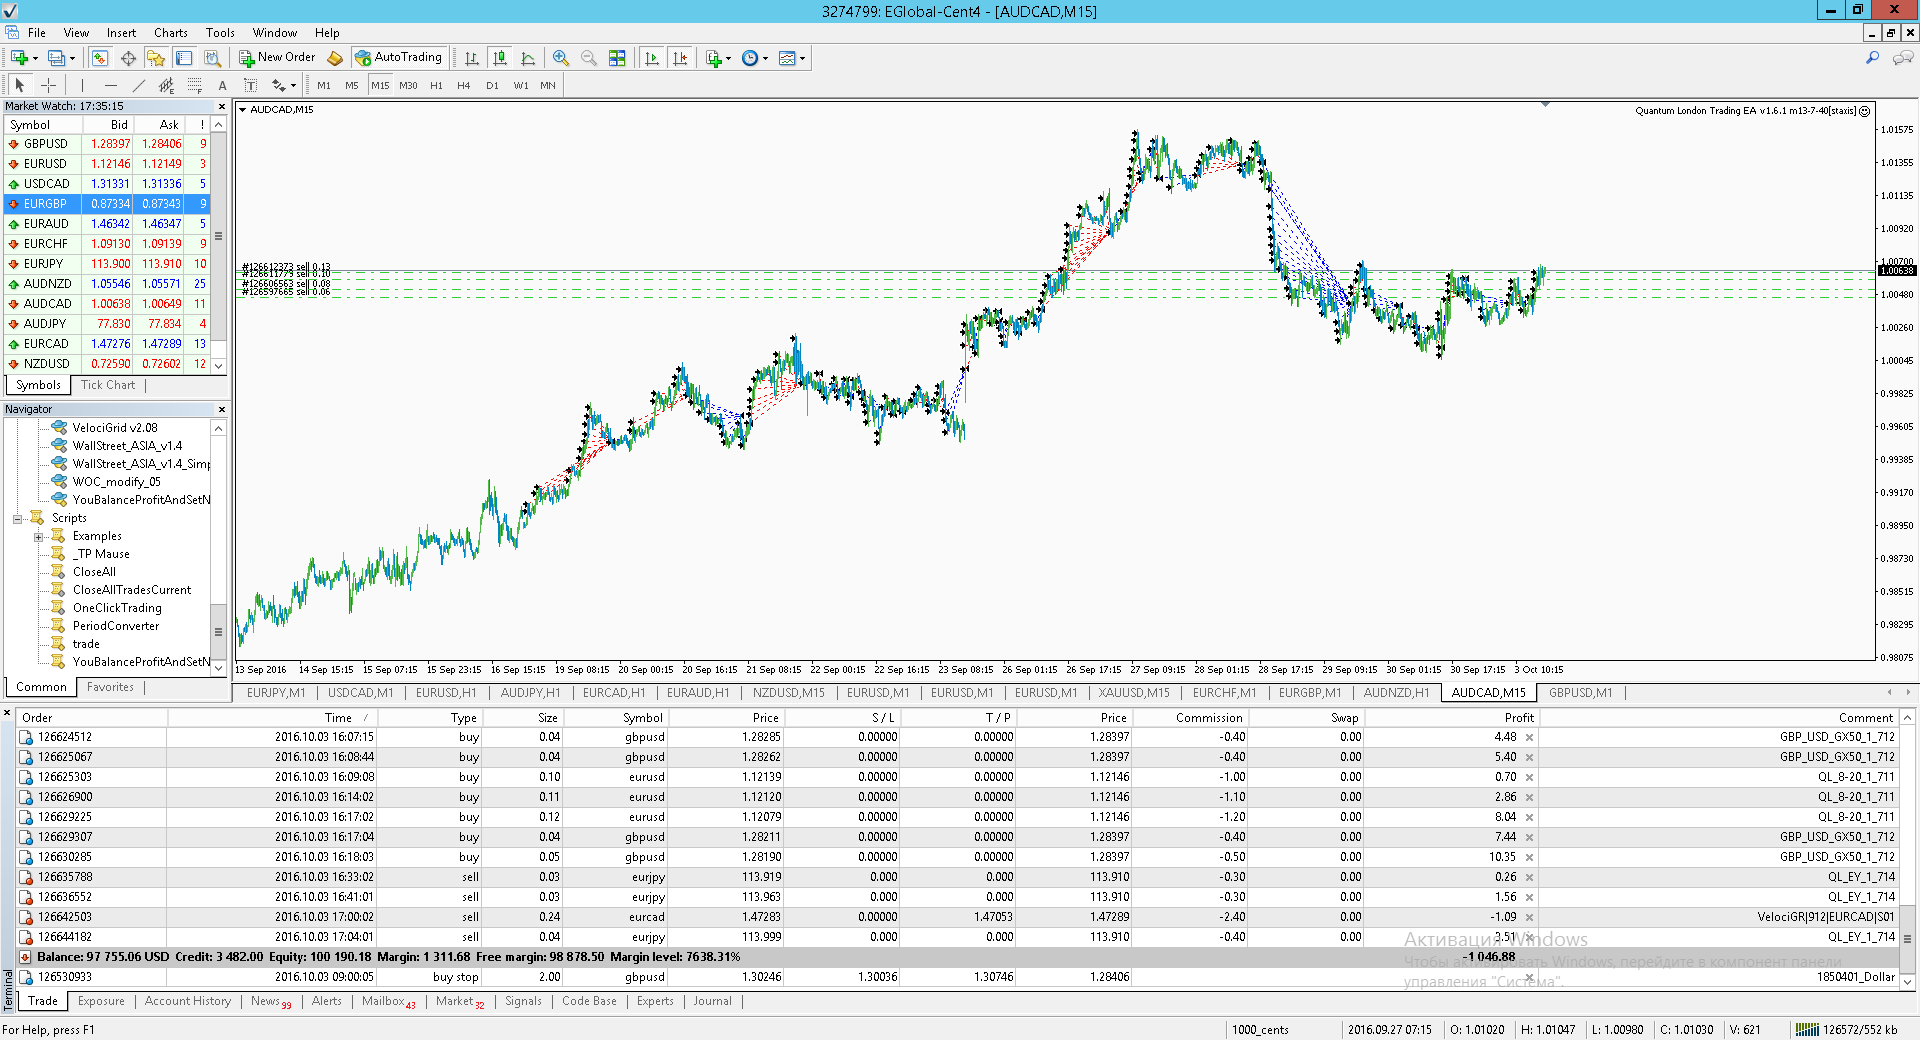Switch timeframe to W1
Viewport: 1920px width, 1040px height.
pyautogui.click(x=521, y=85)
